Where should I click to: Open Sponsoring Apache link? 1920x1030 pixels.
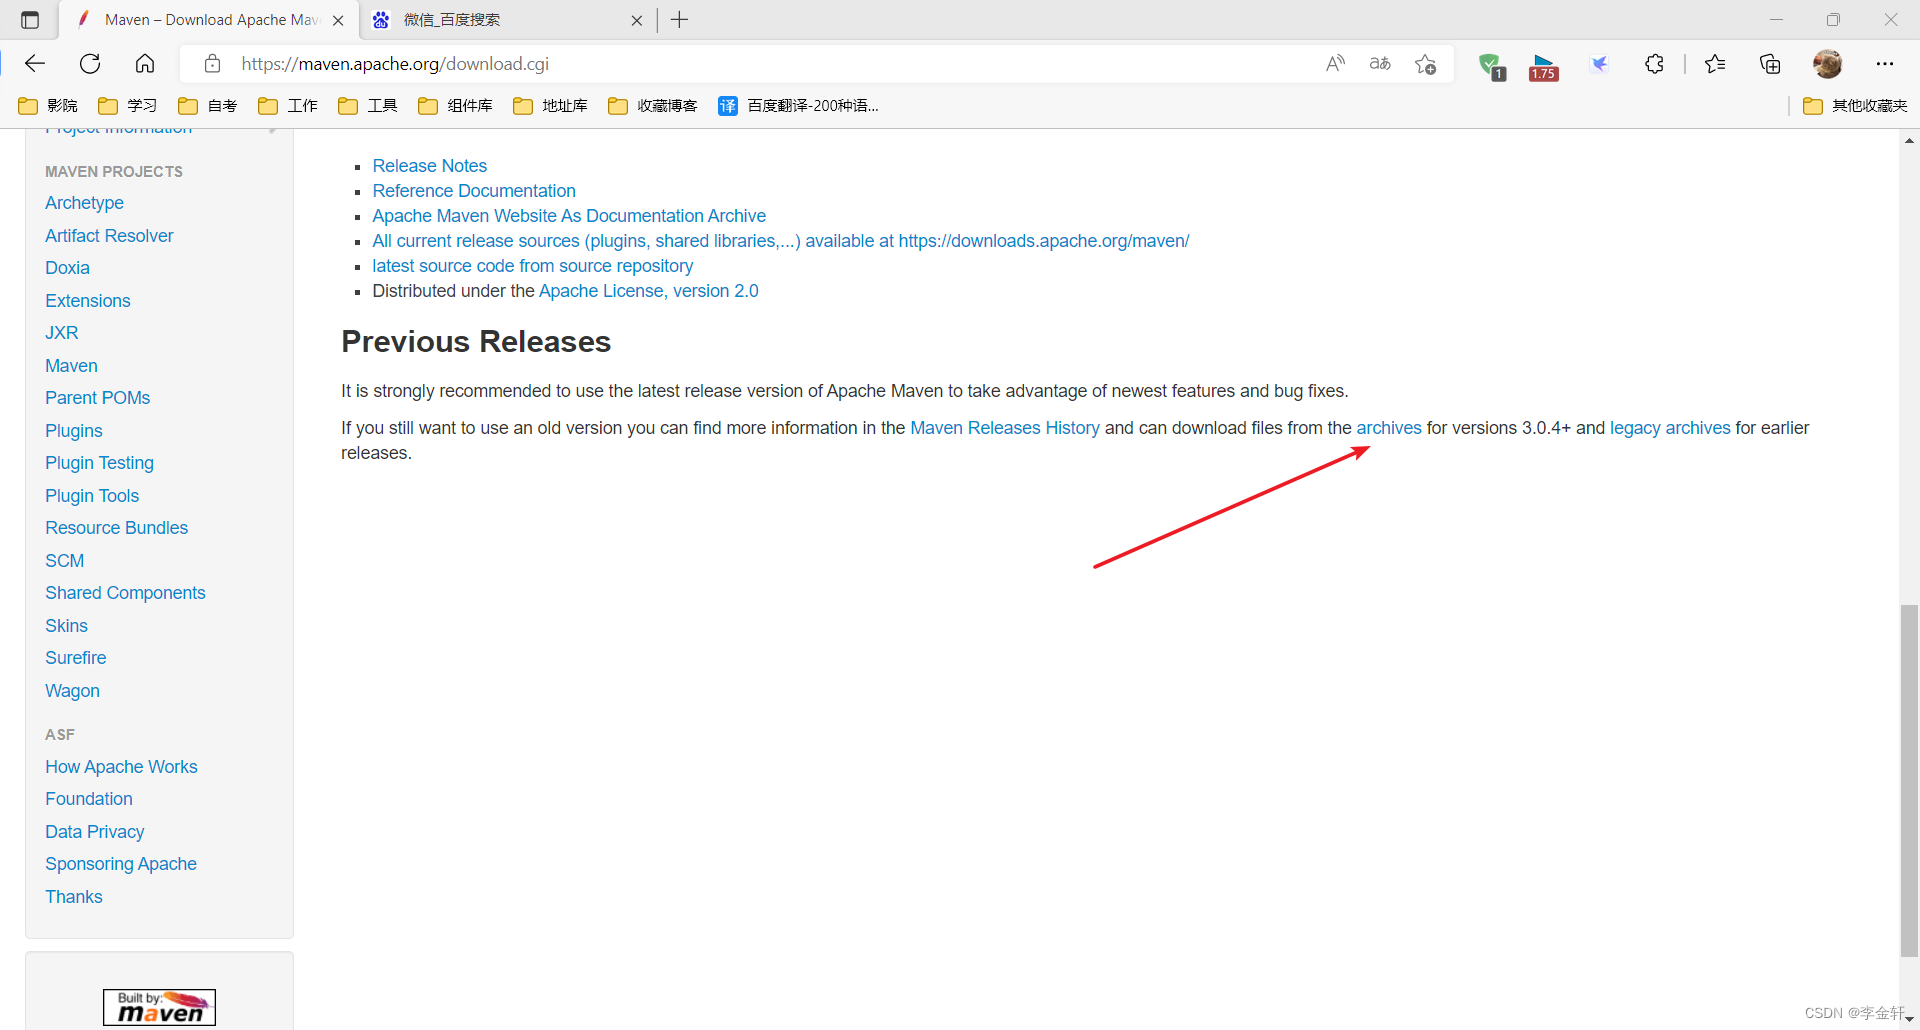[121, 864]
